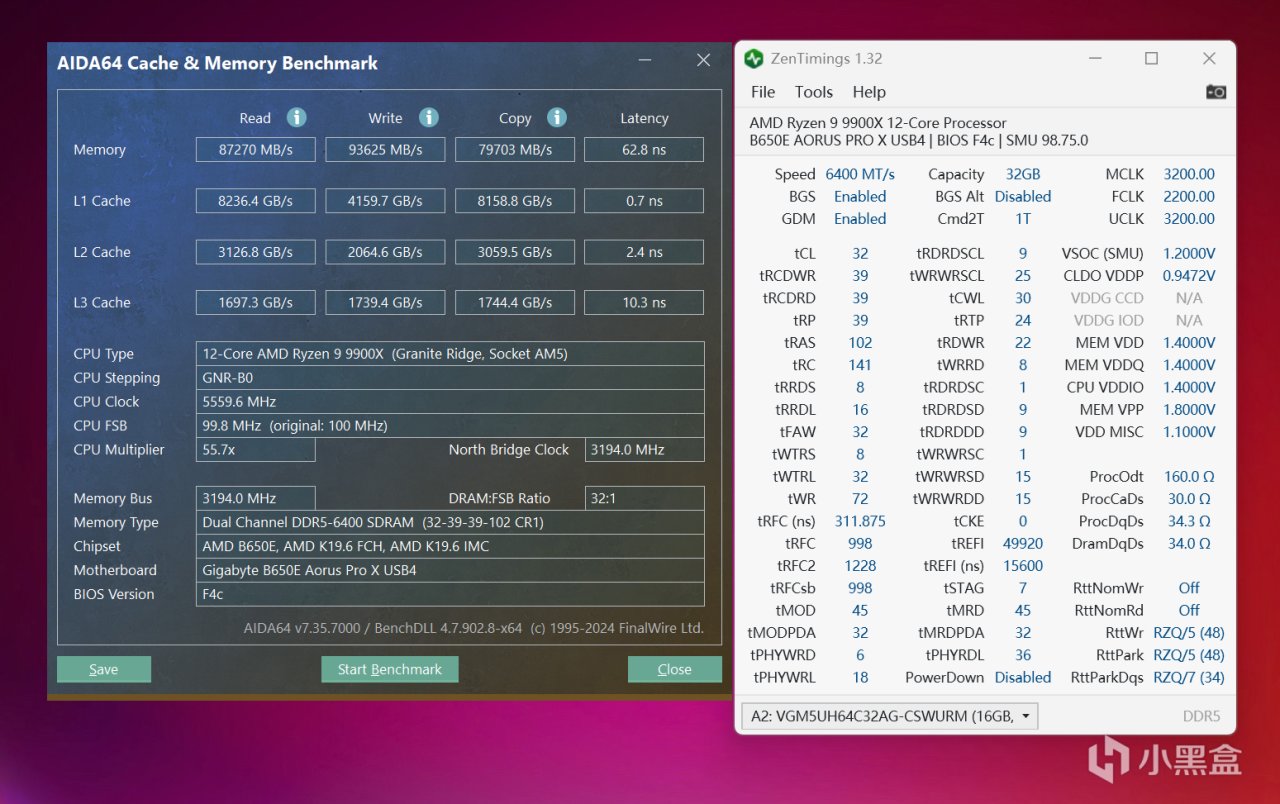The width and height of the screenshot is (1280, 804).
Task: Click the FCLK value 2200.00
Action: pos(1189,196)
